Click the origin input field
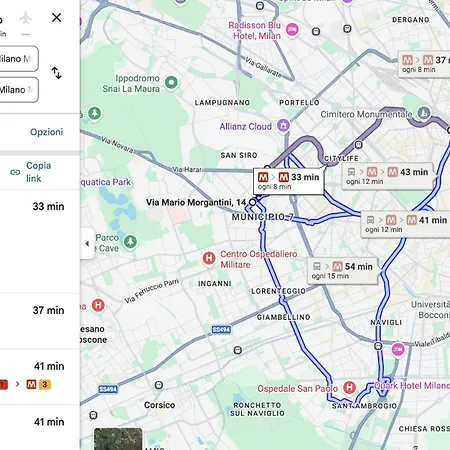 coord(18,59)
